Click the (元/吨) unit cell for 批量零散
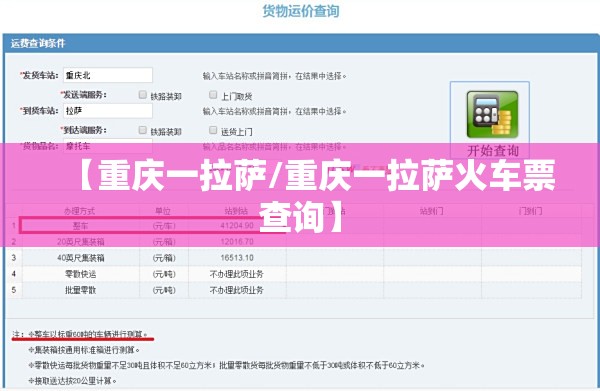 [164, 290]
